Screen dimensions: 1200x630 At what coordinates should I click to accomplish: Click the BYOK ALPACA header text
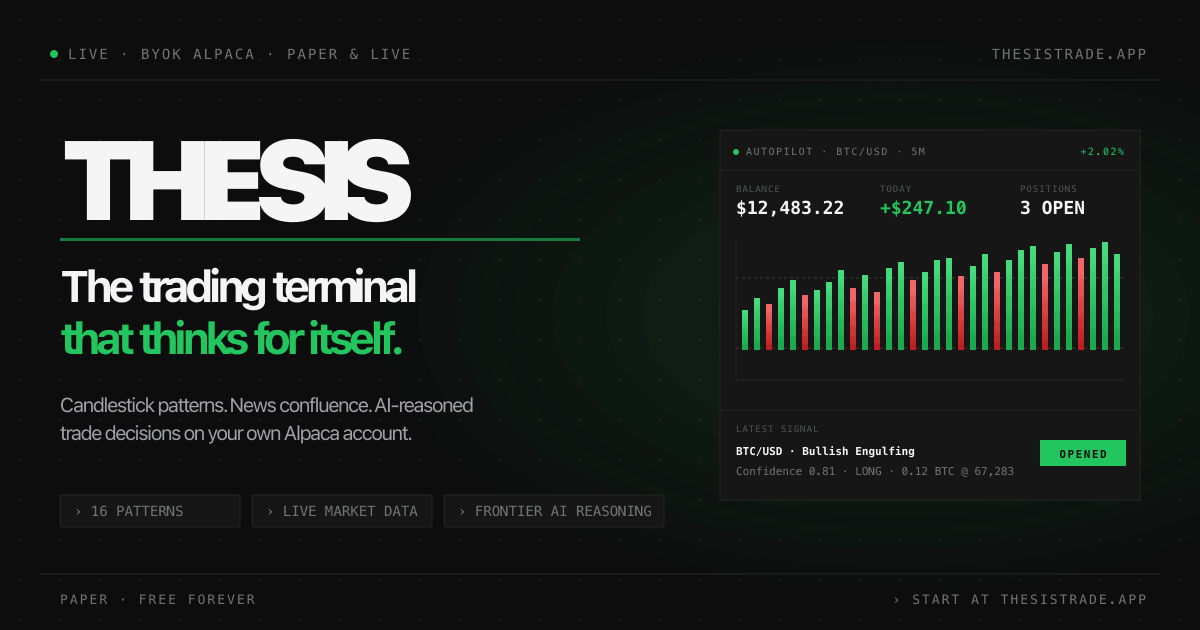tap(198, 54)
